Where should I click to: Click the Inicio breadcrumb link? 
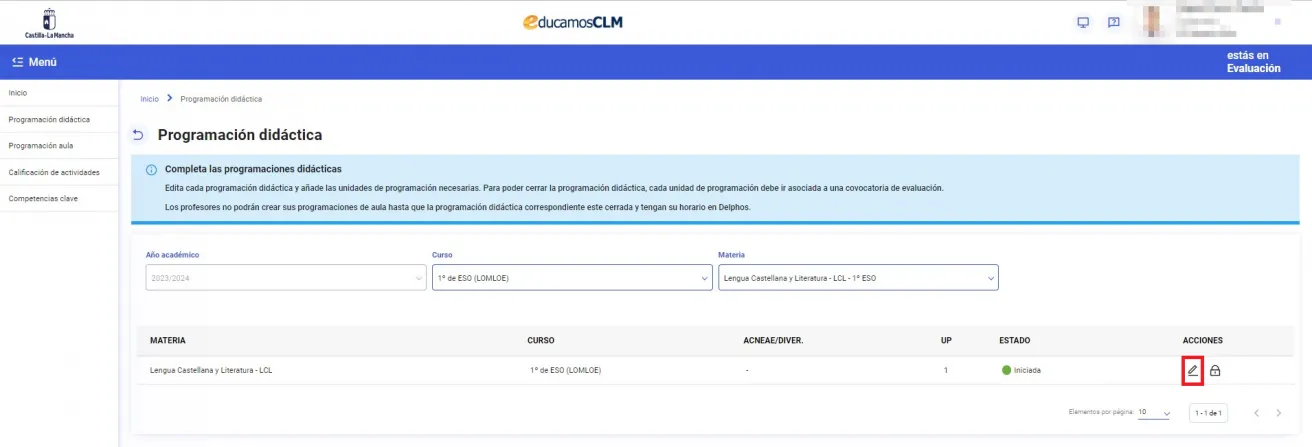(149, 99)
